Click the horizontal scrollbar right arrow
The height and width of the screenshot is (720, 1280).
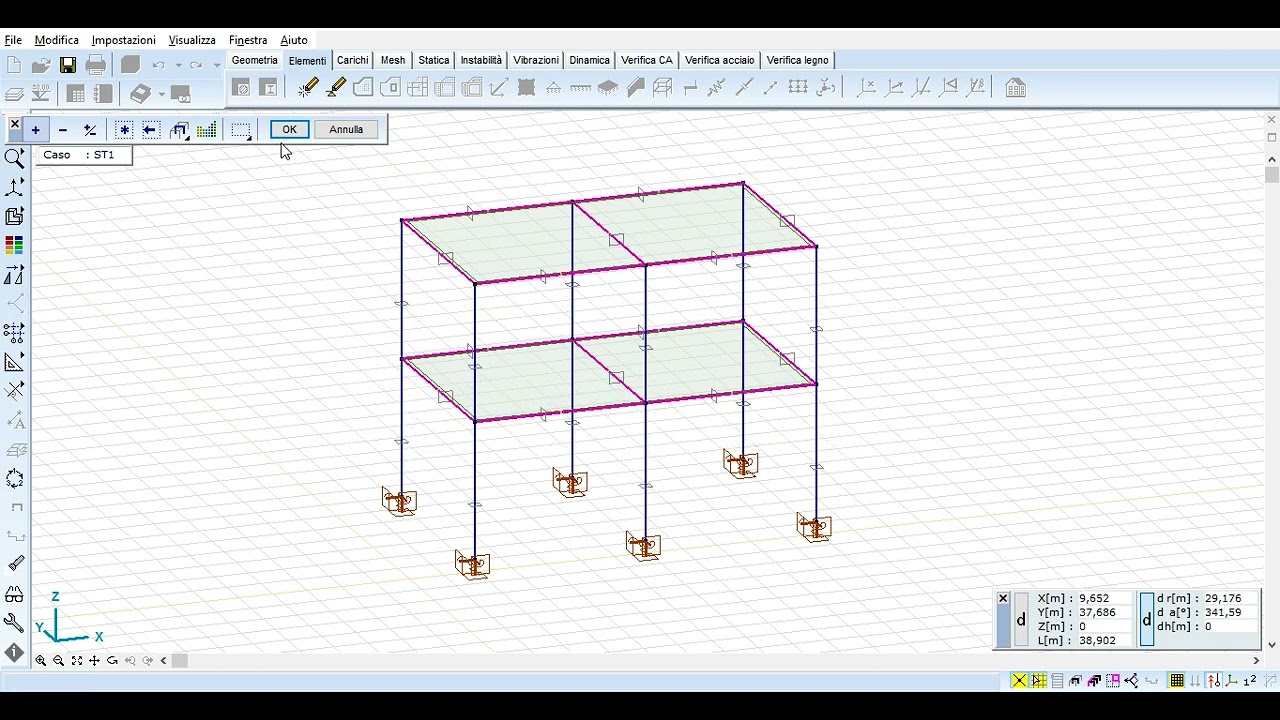pyautogui.click(x=1256, y=661)
